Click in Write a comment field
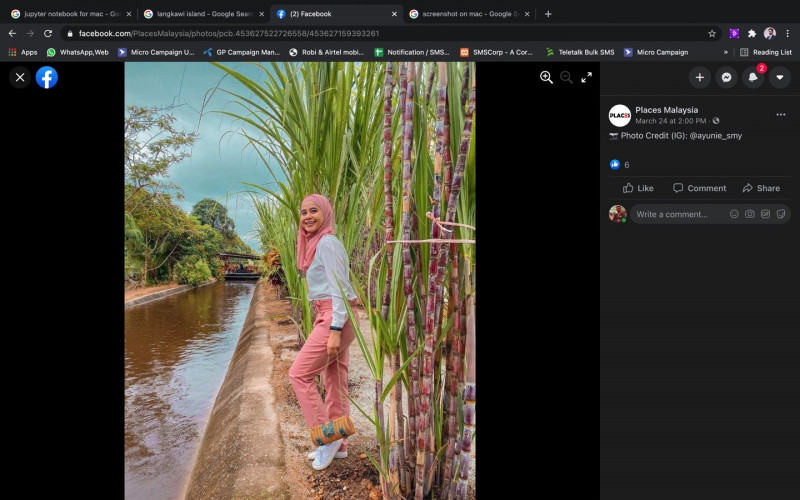 coord(675,214)
